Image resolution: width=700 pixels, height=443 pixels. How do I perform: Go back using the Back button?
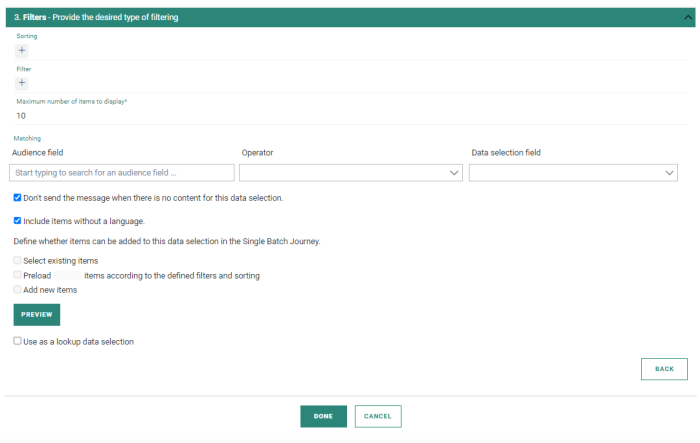click(664, 369)
